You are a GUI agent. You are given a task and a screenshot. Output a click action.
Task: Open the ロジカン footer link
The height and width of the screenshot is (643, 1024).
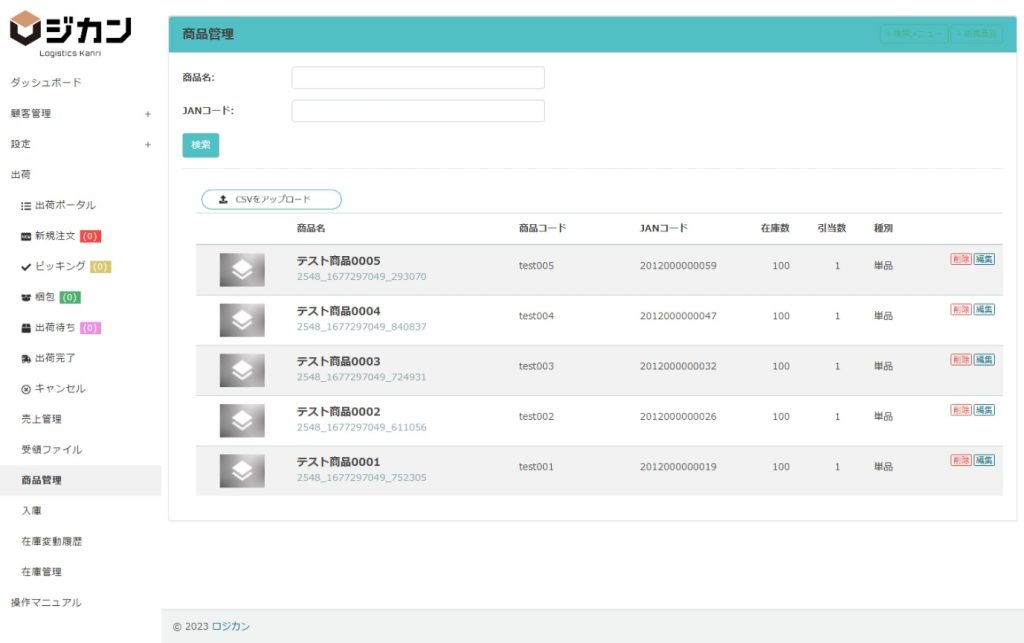coord(231,627)
